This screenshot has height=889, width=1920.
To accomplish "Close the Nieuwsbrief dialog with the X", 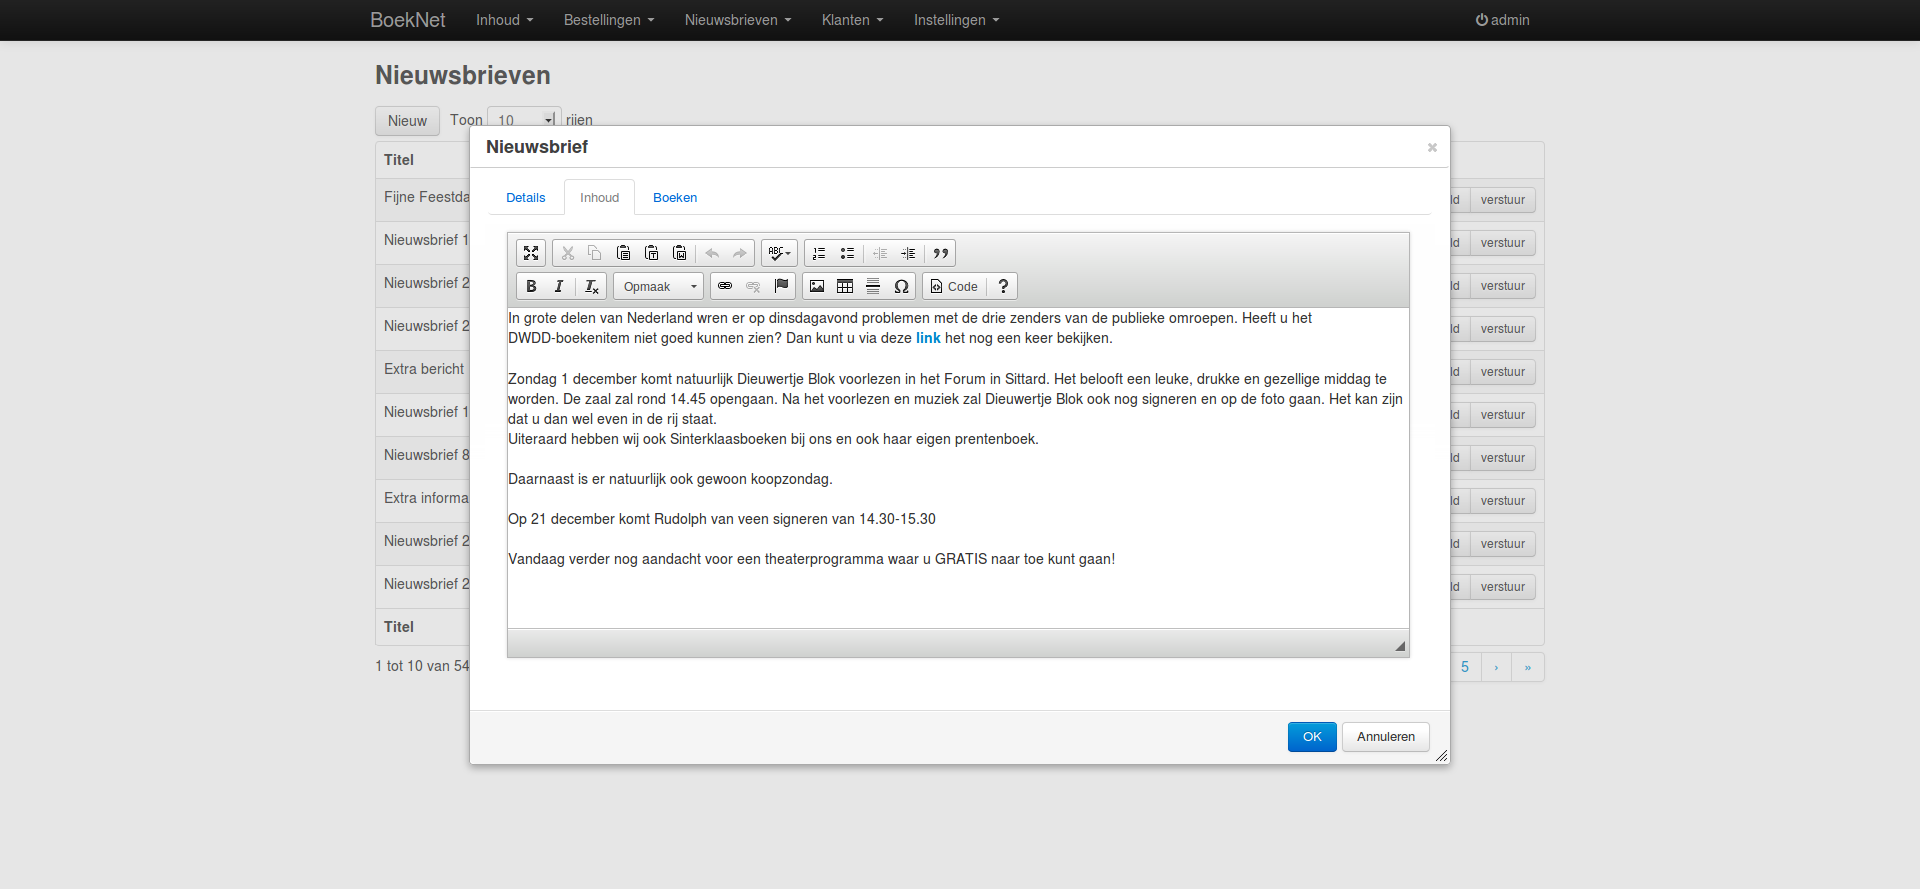I will (1432, 148).
